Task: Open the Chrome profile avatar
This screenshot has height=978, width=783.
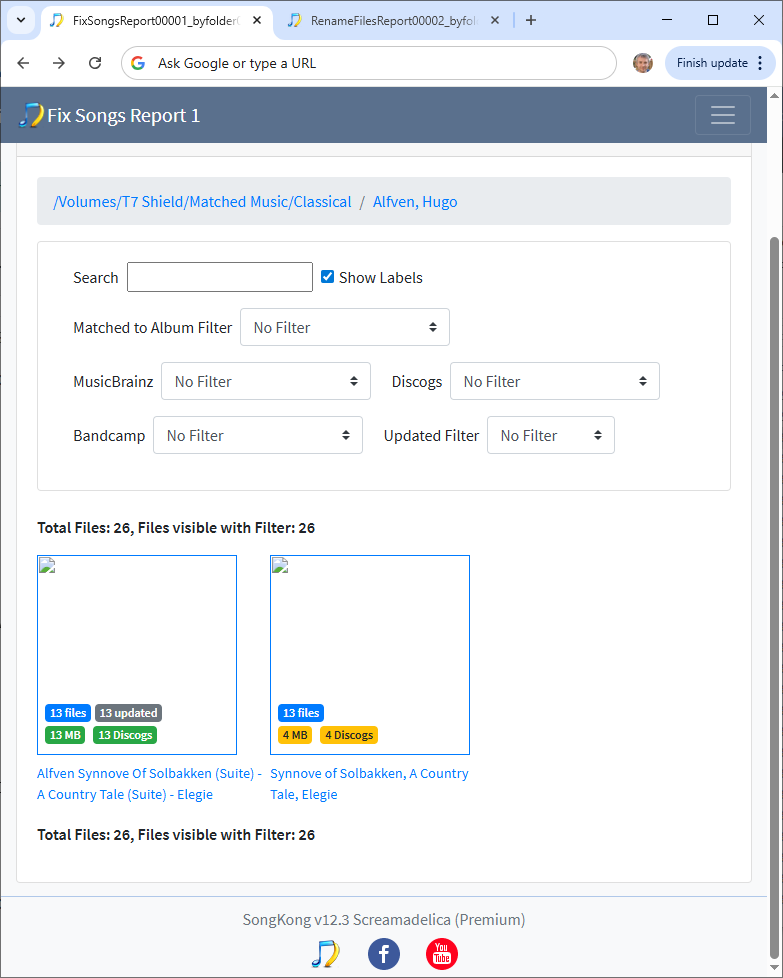Action: [643, 63]
